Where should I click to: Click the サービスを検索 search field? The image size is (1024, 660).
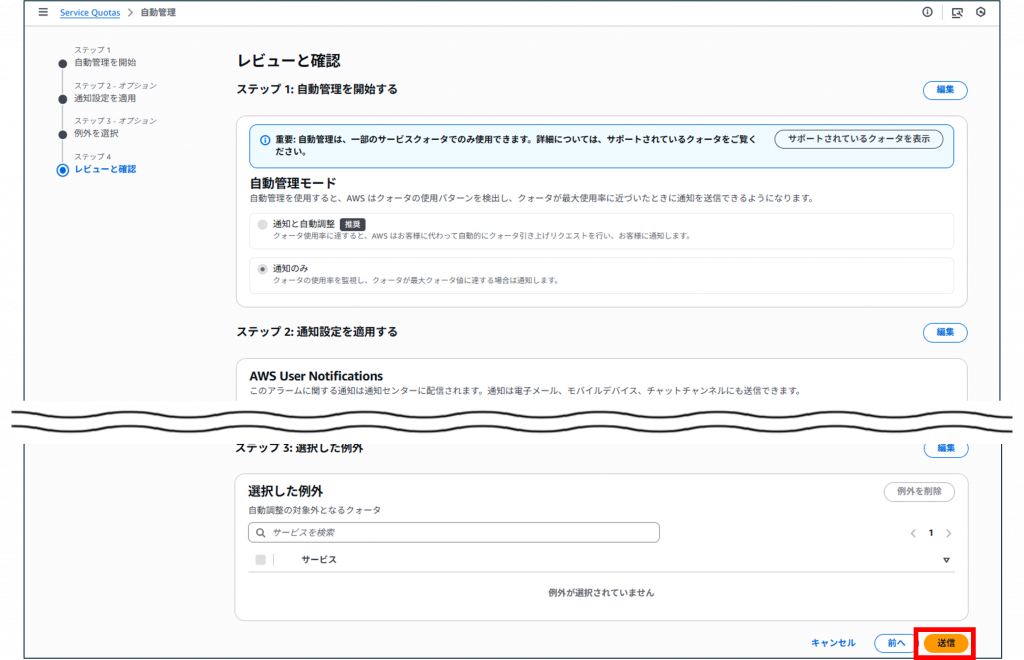[x=460, y=533]
